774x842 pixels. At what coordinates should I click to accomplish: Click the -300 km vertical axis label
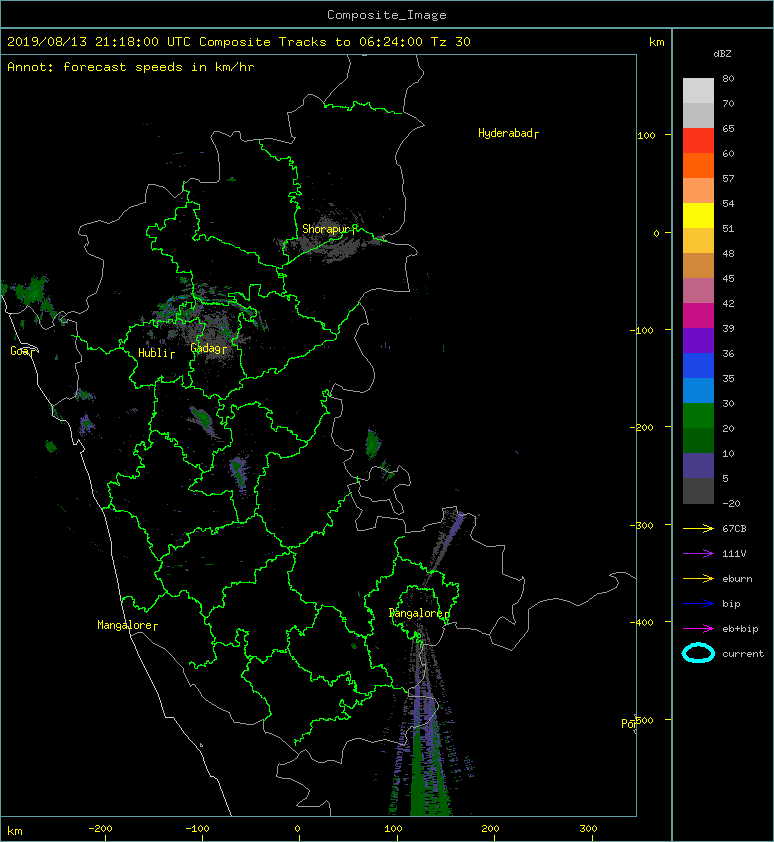(x=641, y=525)
